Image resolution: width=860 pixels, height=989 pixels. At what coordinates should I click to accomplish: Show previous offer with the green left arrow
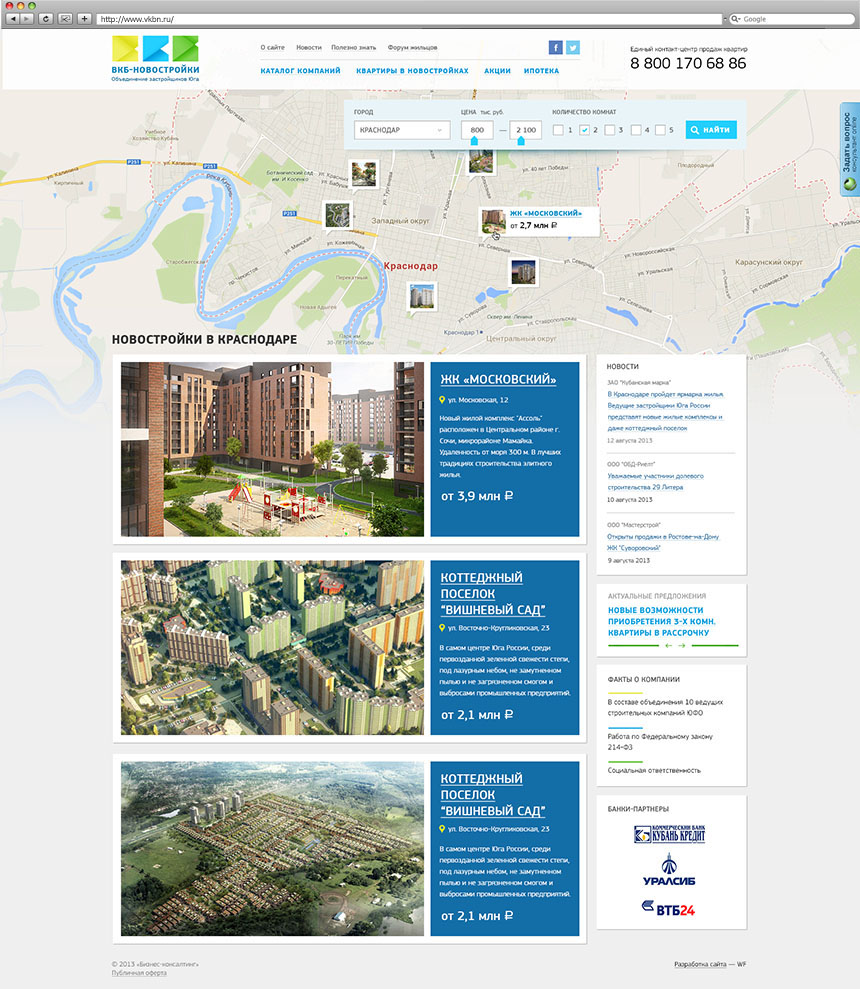tap(668, 645)
